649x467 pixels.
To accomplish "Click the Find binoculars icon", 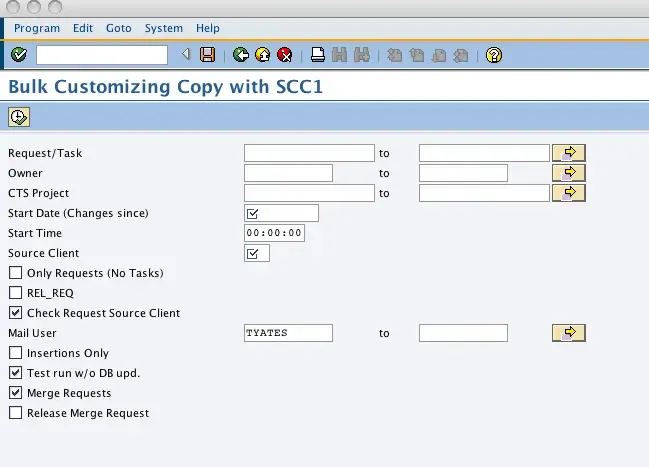I will (x=339, y=55).
